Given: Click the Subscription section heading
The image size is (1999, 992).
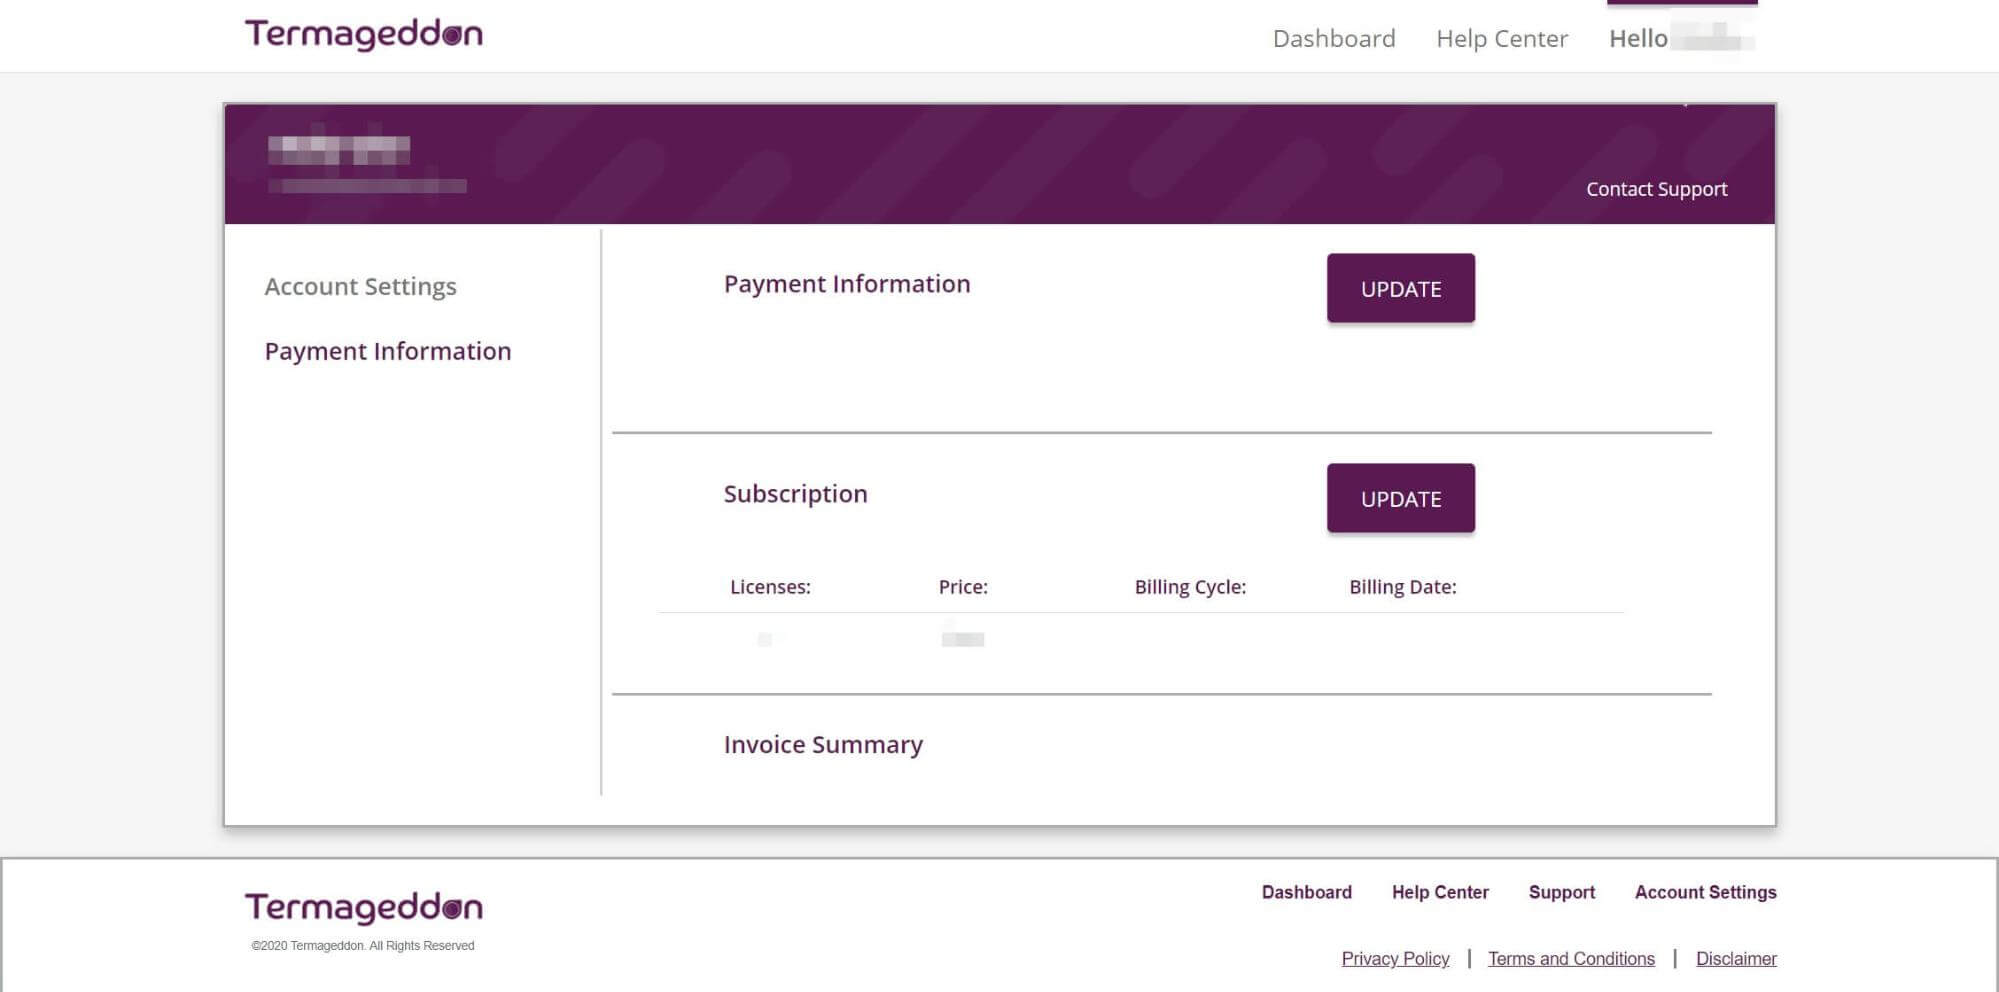Looking at the screenshot, I should pos(795,494).
